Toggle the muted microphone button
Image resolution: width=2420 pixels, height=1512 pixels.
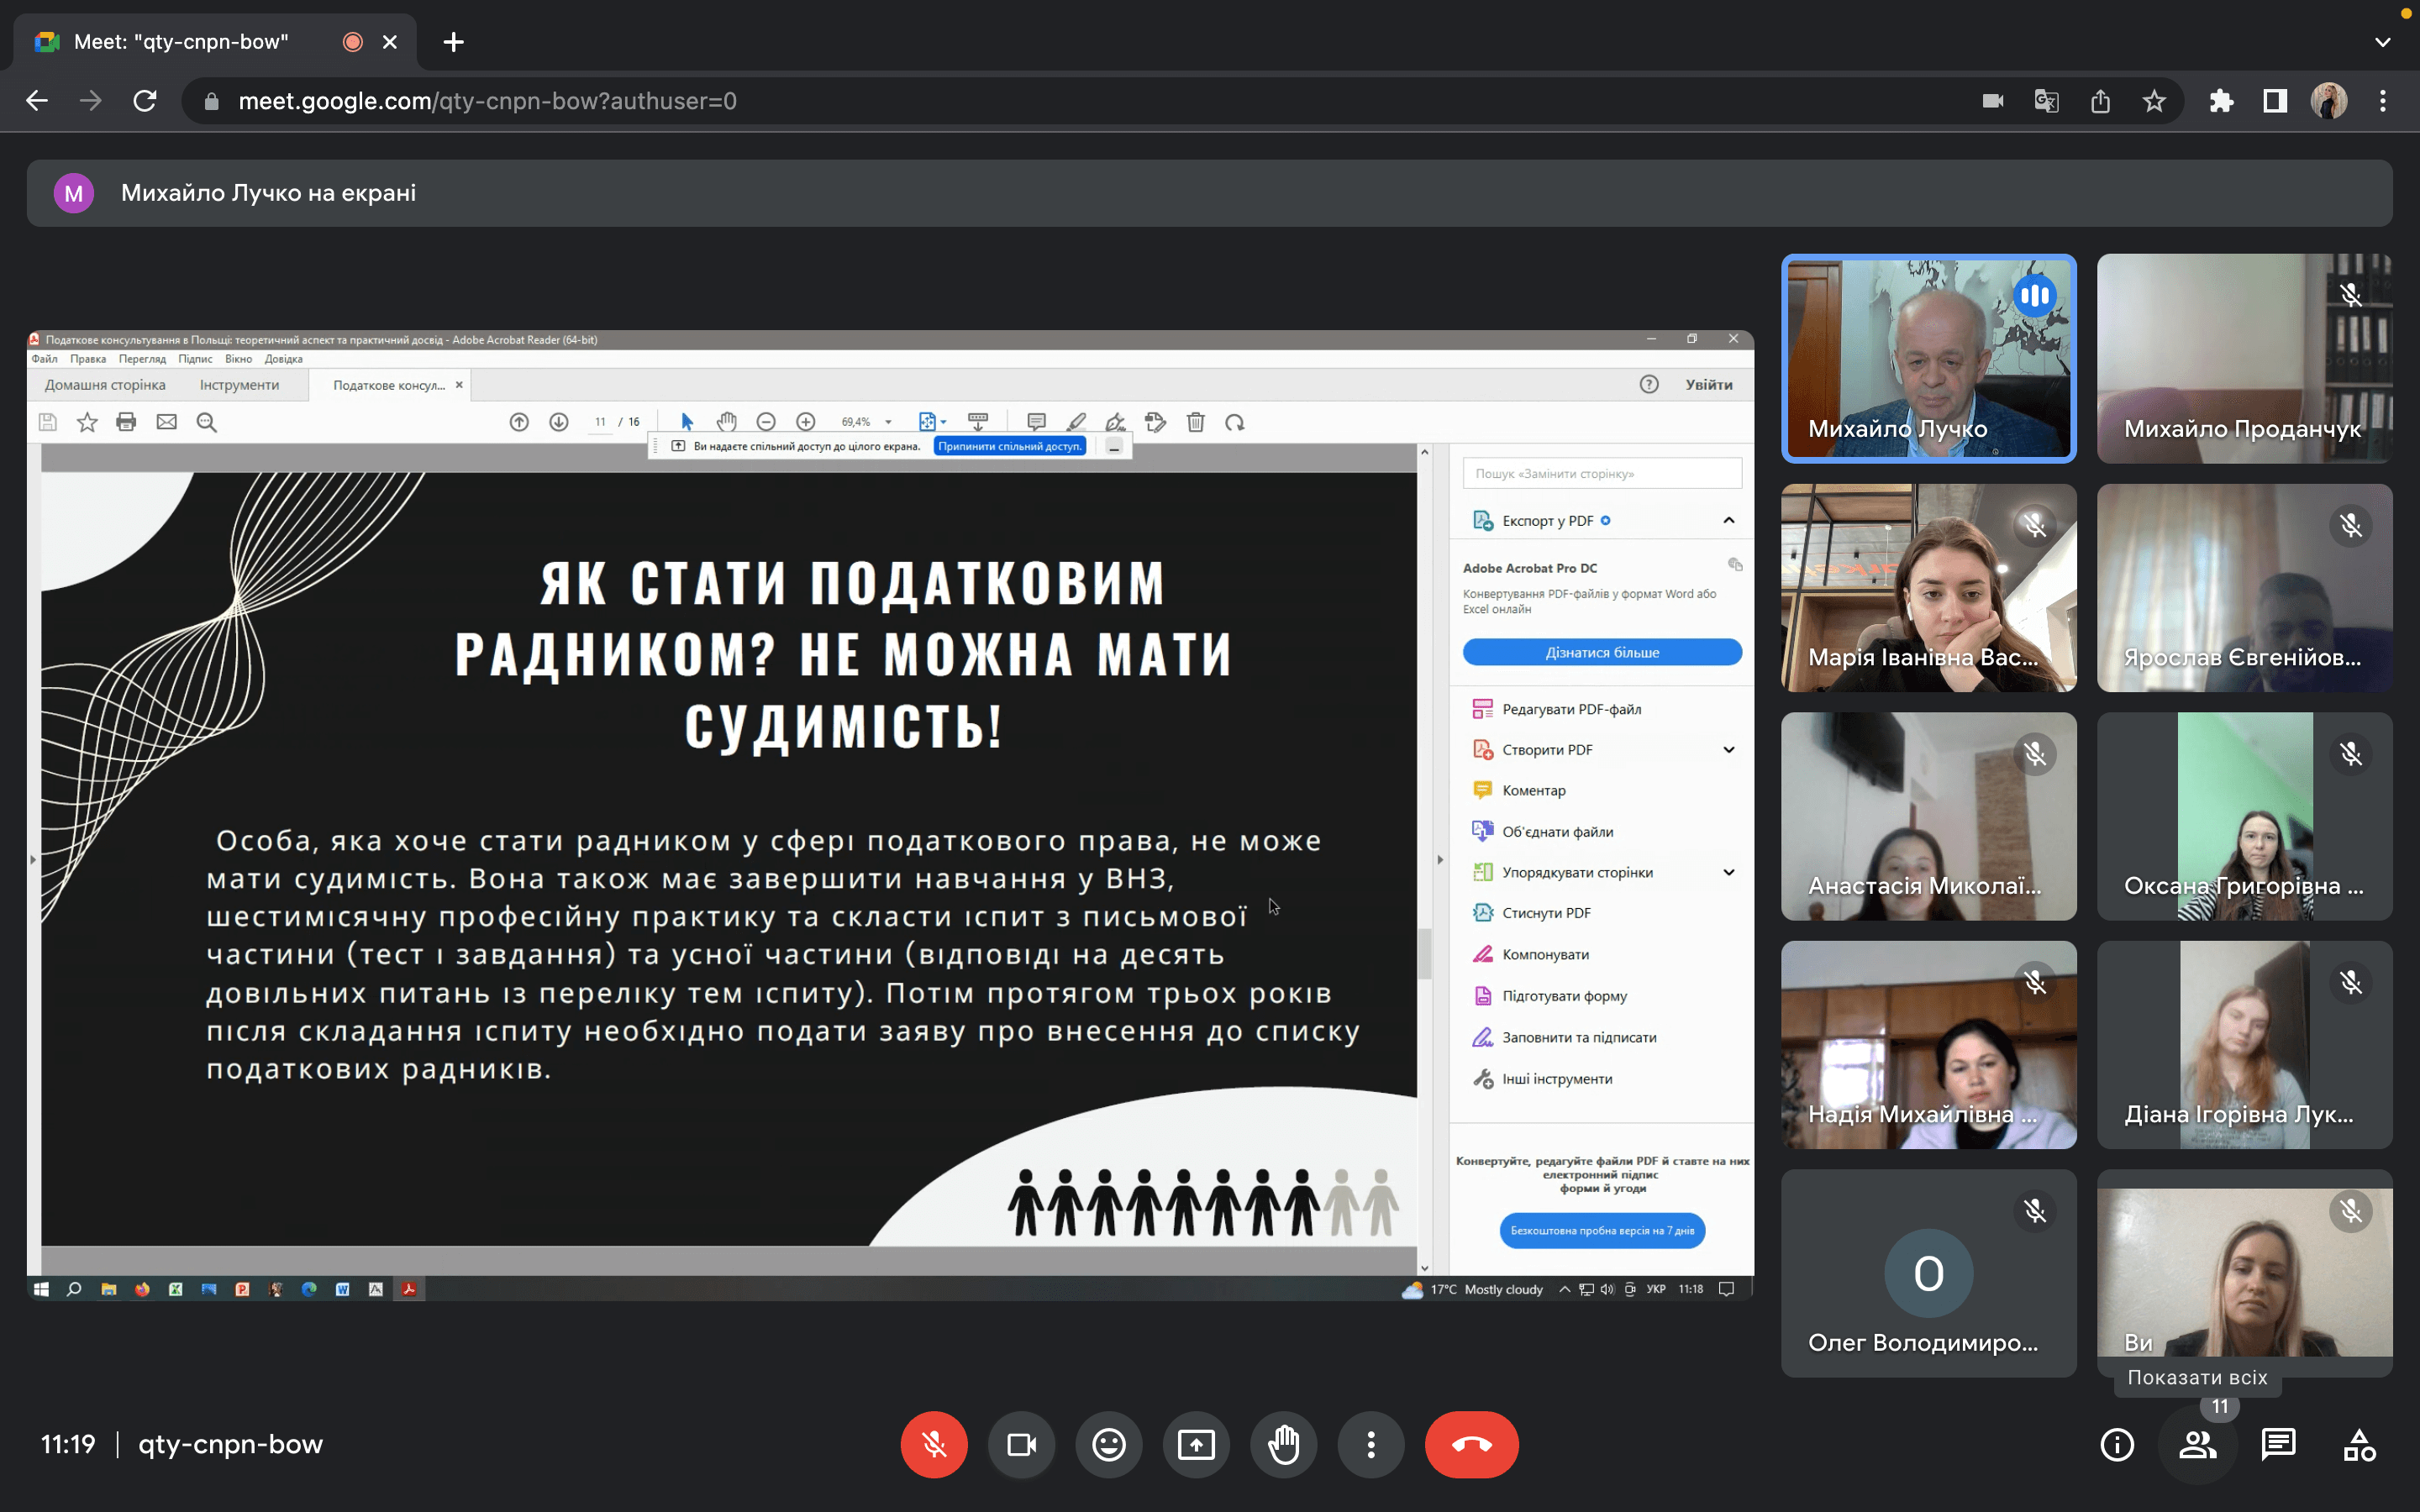[934, 1444]
